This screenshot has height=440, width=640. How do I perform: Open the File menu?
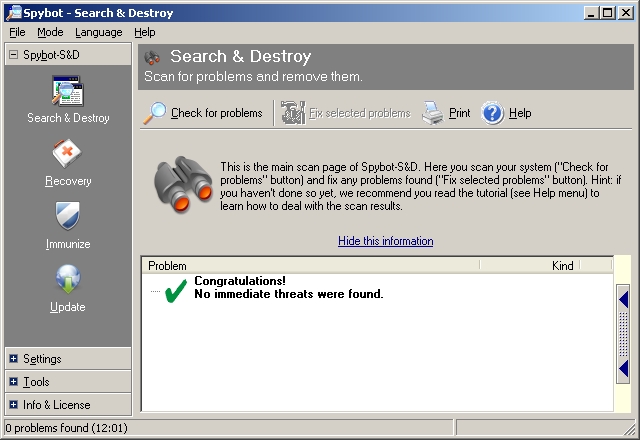point(17,32)
